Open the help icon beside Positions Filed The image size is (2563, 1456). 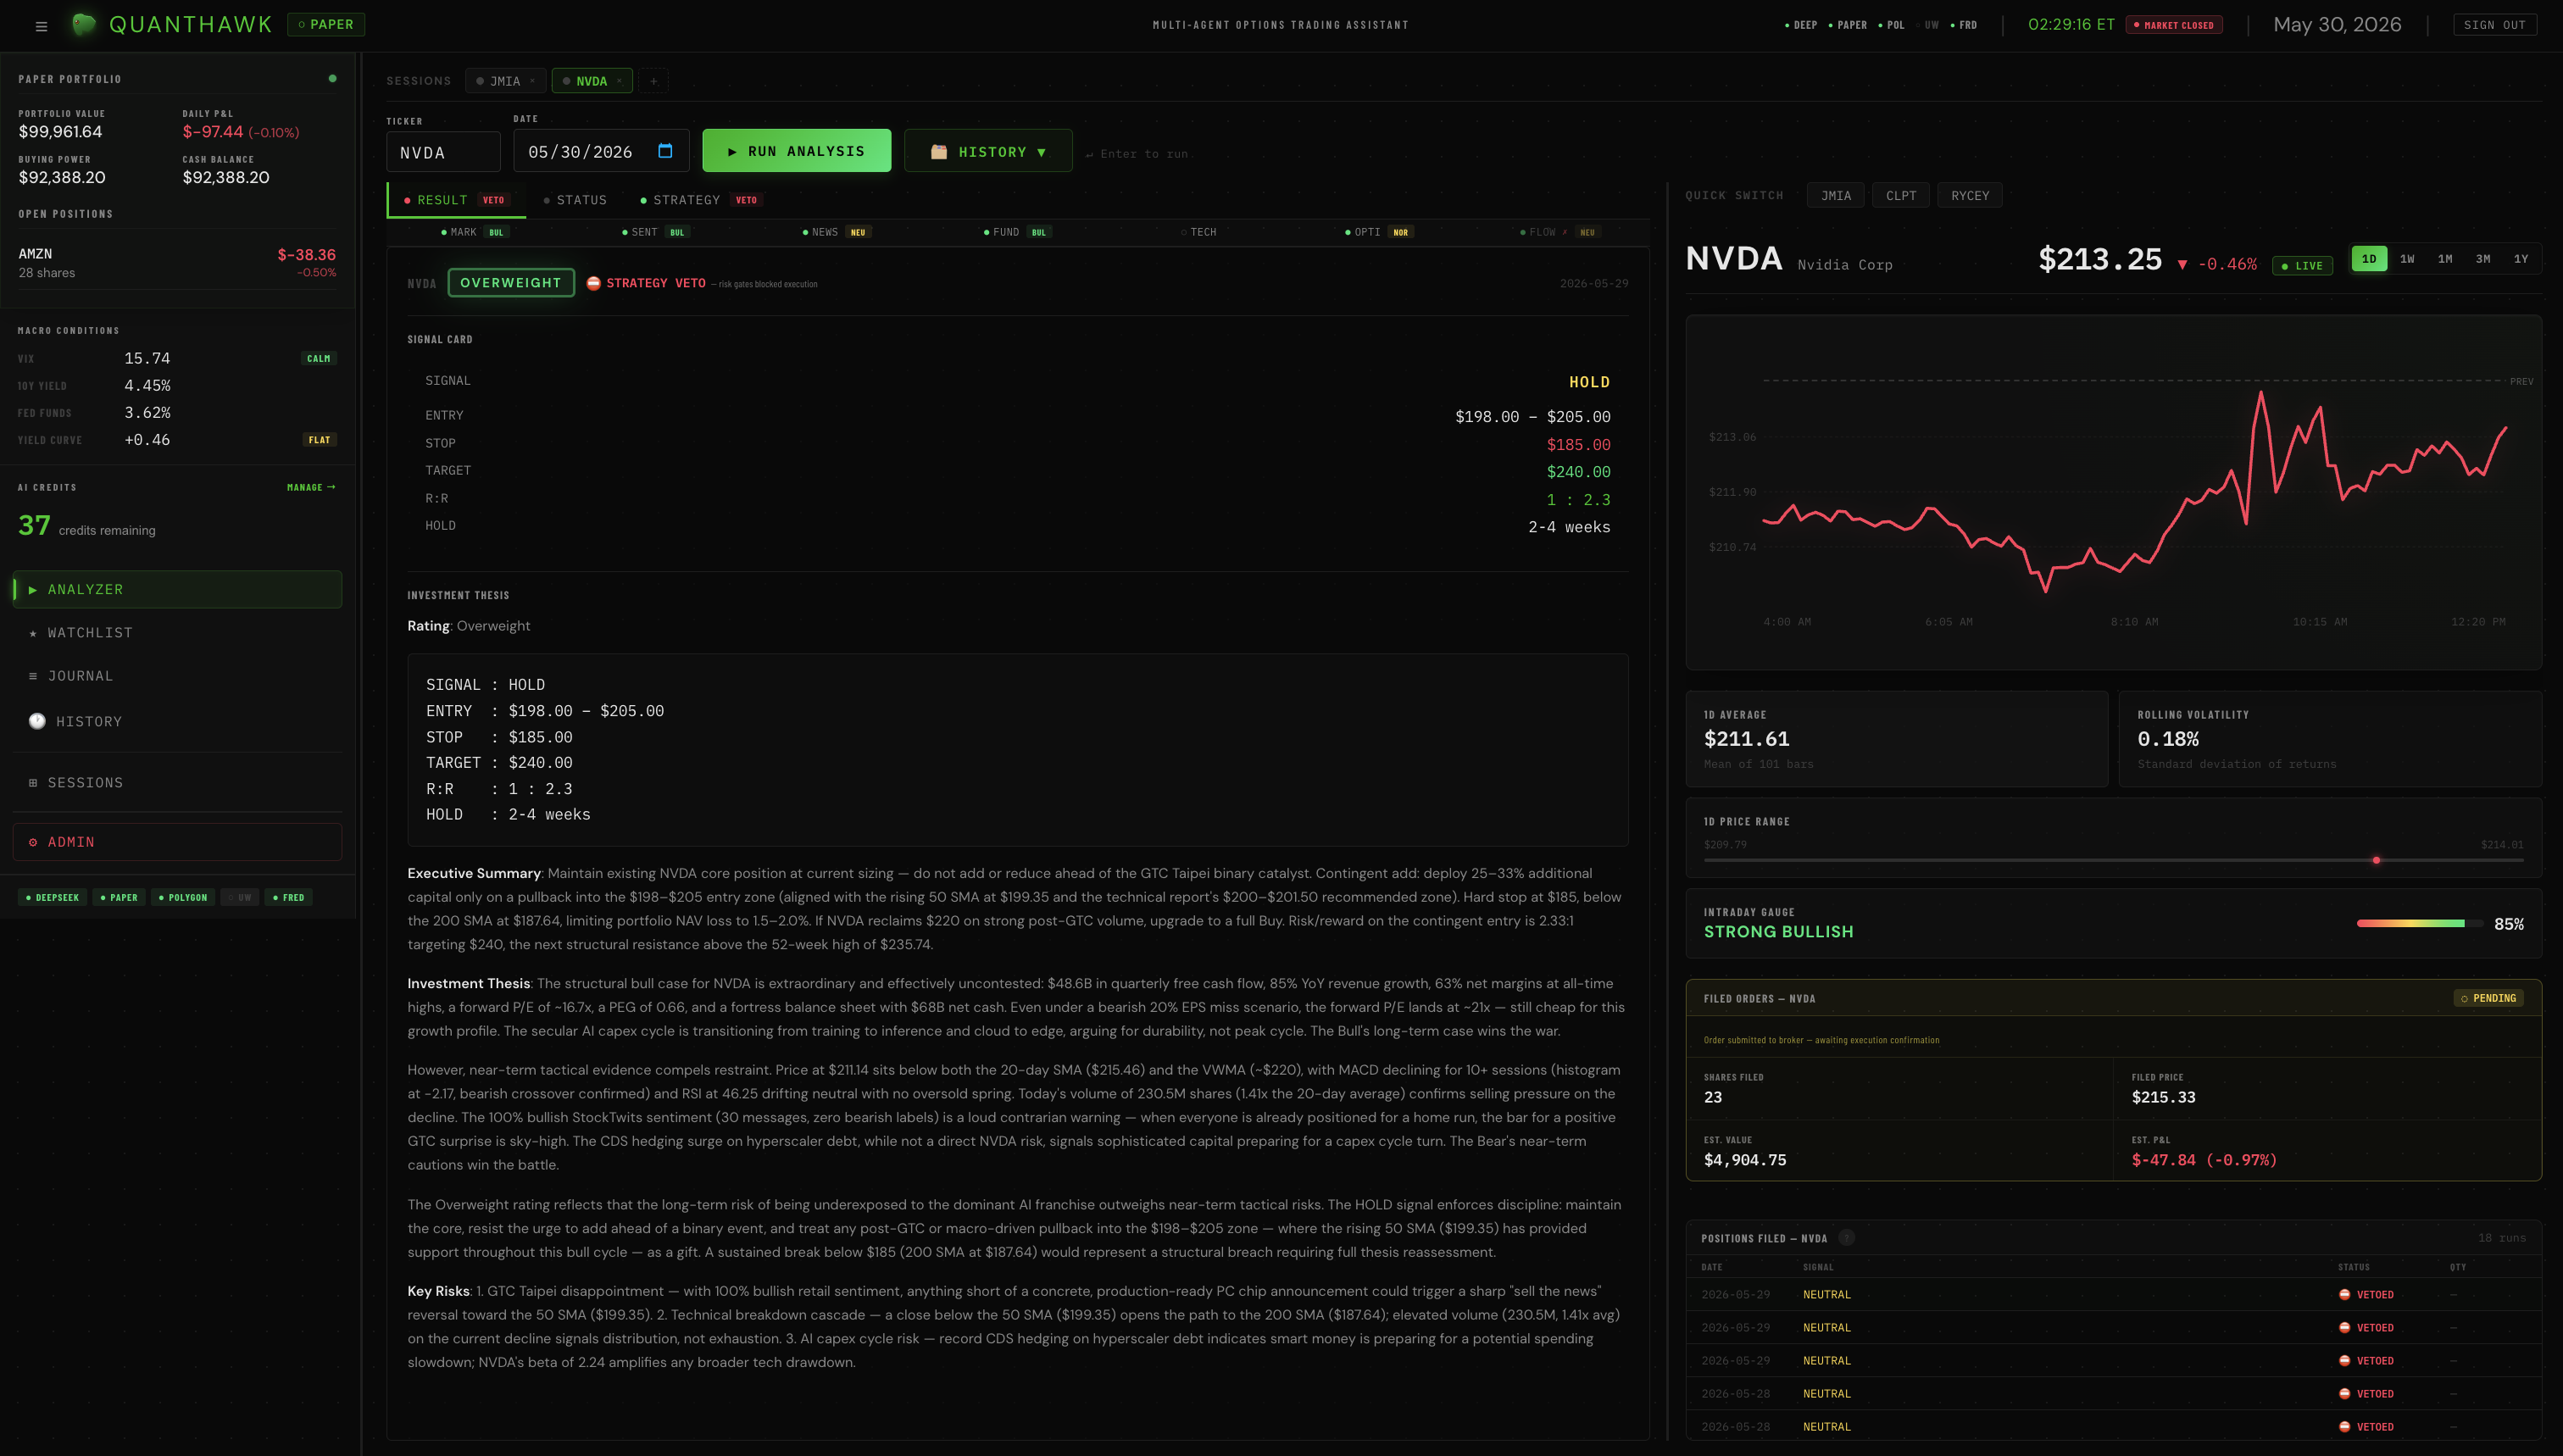(x=1846, y=1238)
